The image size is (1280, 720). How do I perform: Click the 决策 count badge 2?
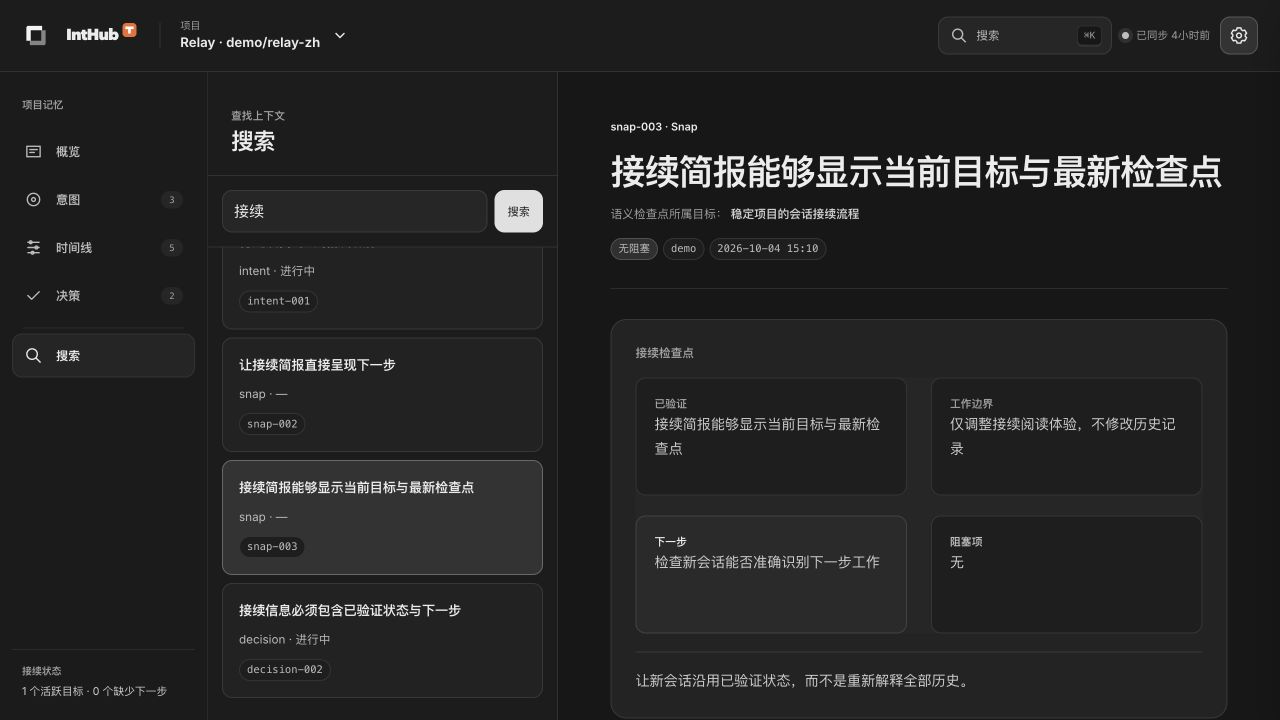point(172,296)
